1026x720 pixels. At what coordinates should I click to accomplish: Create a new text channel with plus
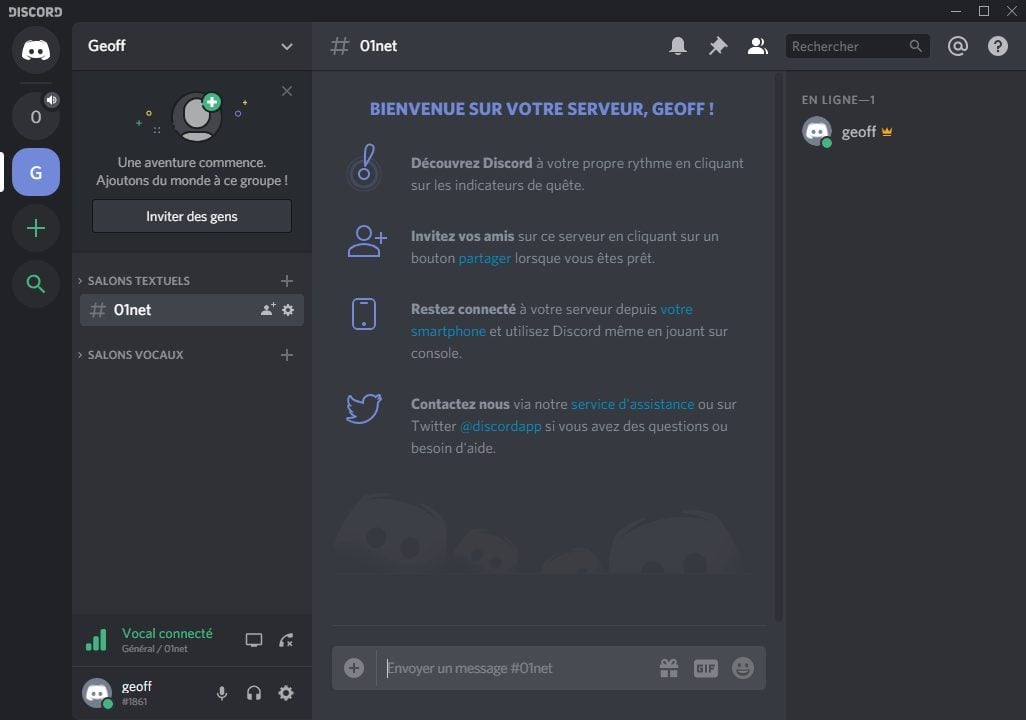287,281
